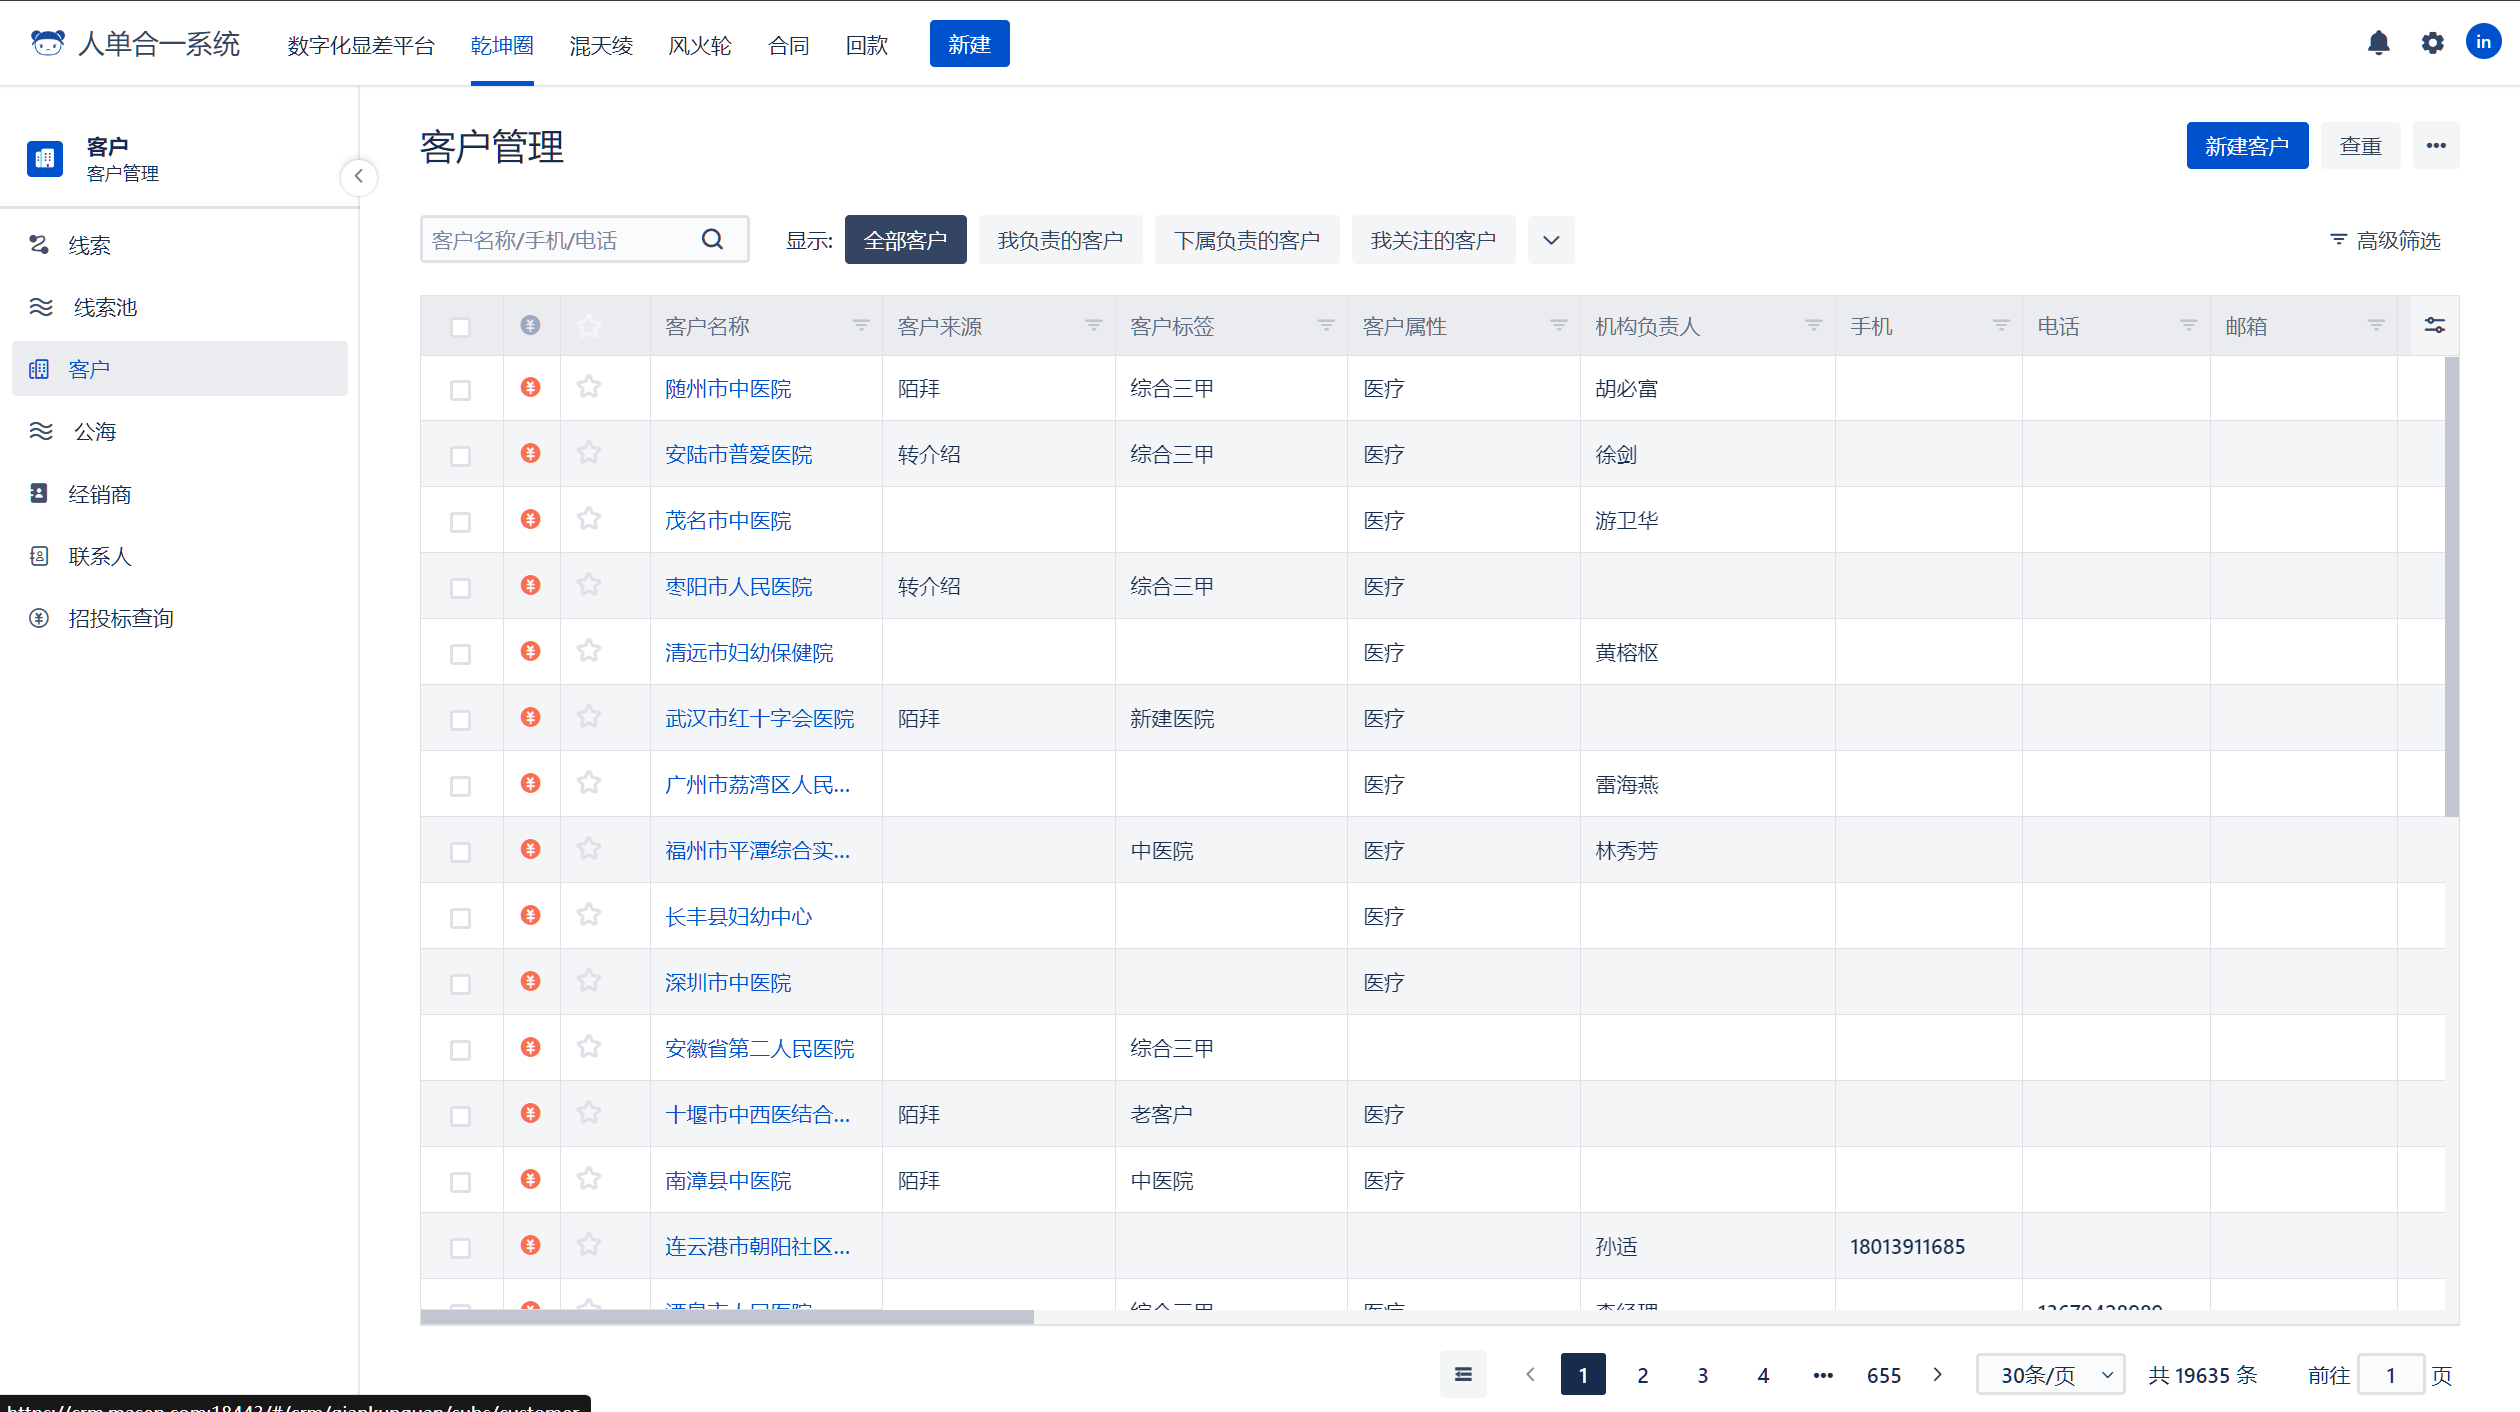Open the 30条/页 page size dropdown

tap(2050, 1374)
